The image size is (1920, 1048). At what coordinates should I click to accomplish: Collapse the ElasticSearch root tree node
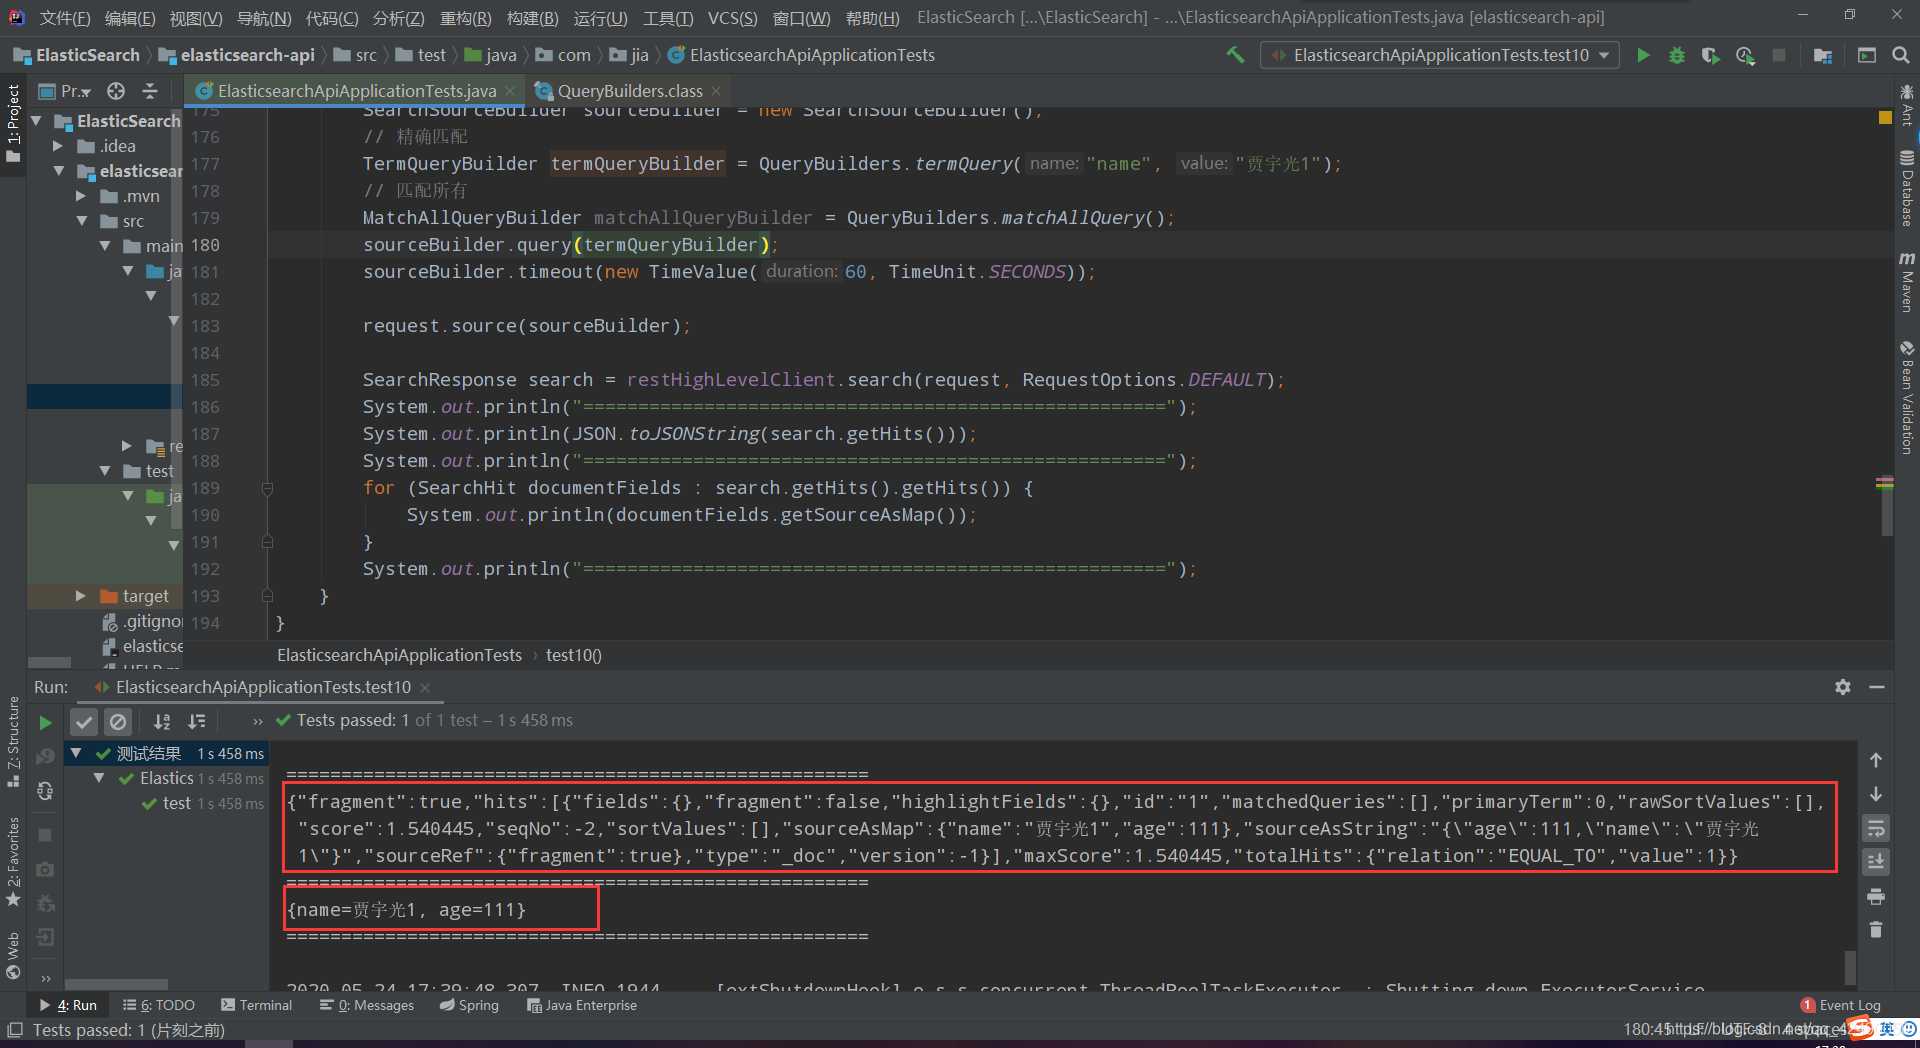coord(37,121)
